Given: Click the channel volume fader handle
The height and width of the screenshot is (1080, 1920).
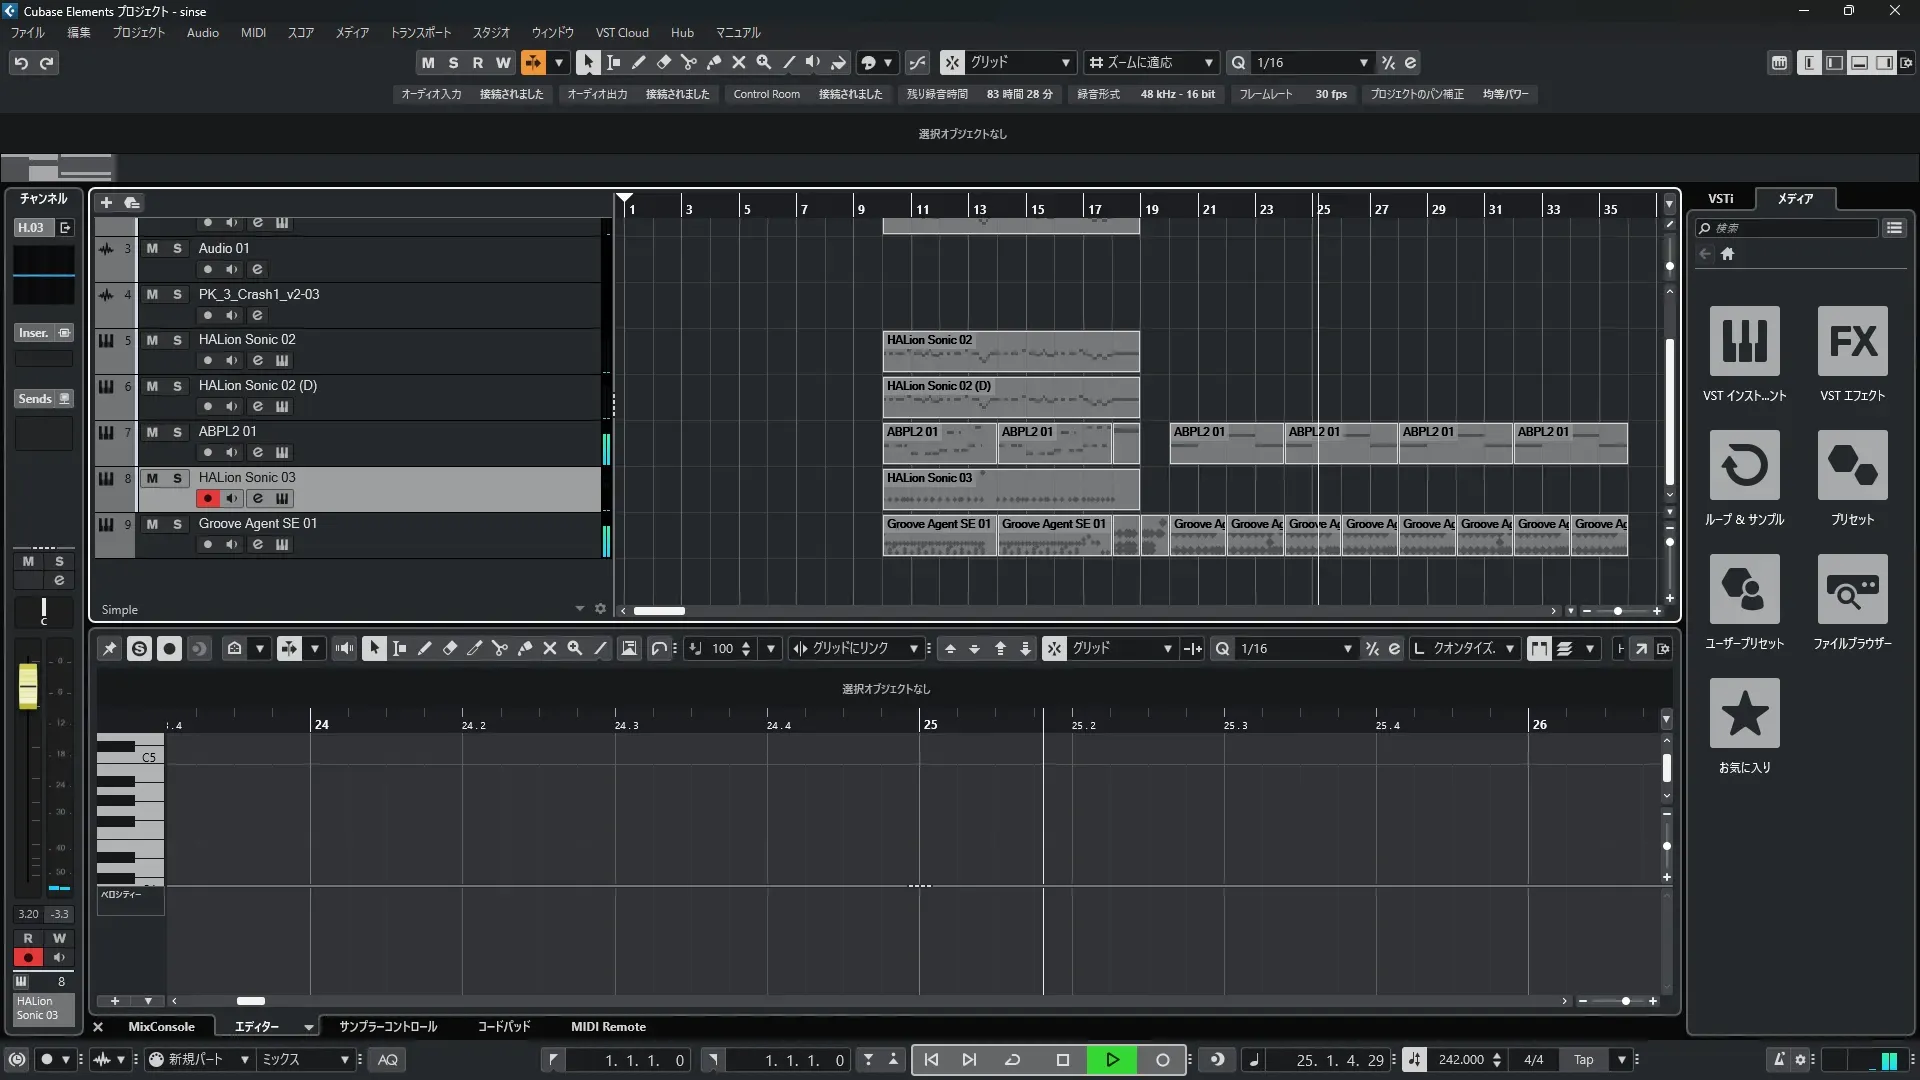Looking at the screenshot, I should 28,686.
